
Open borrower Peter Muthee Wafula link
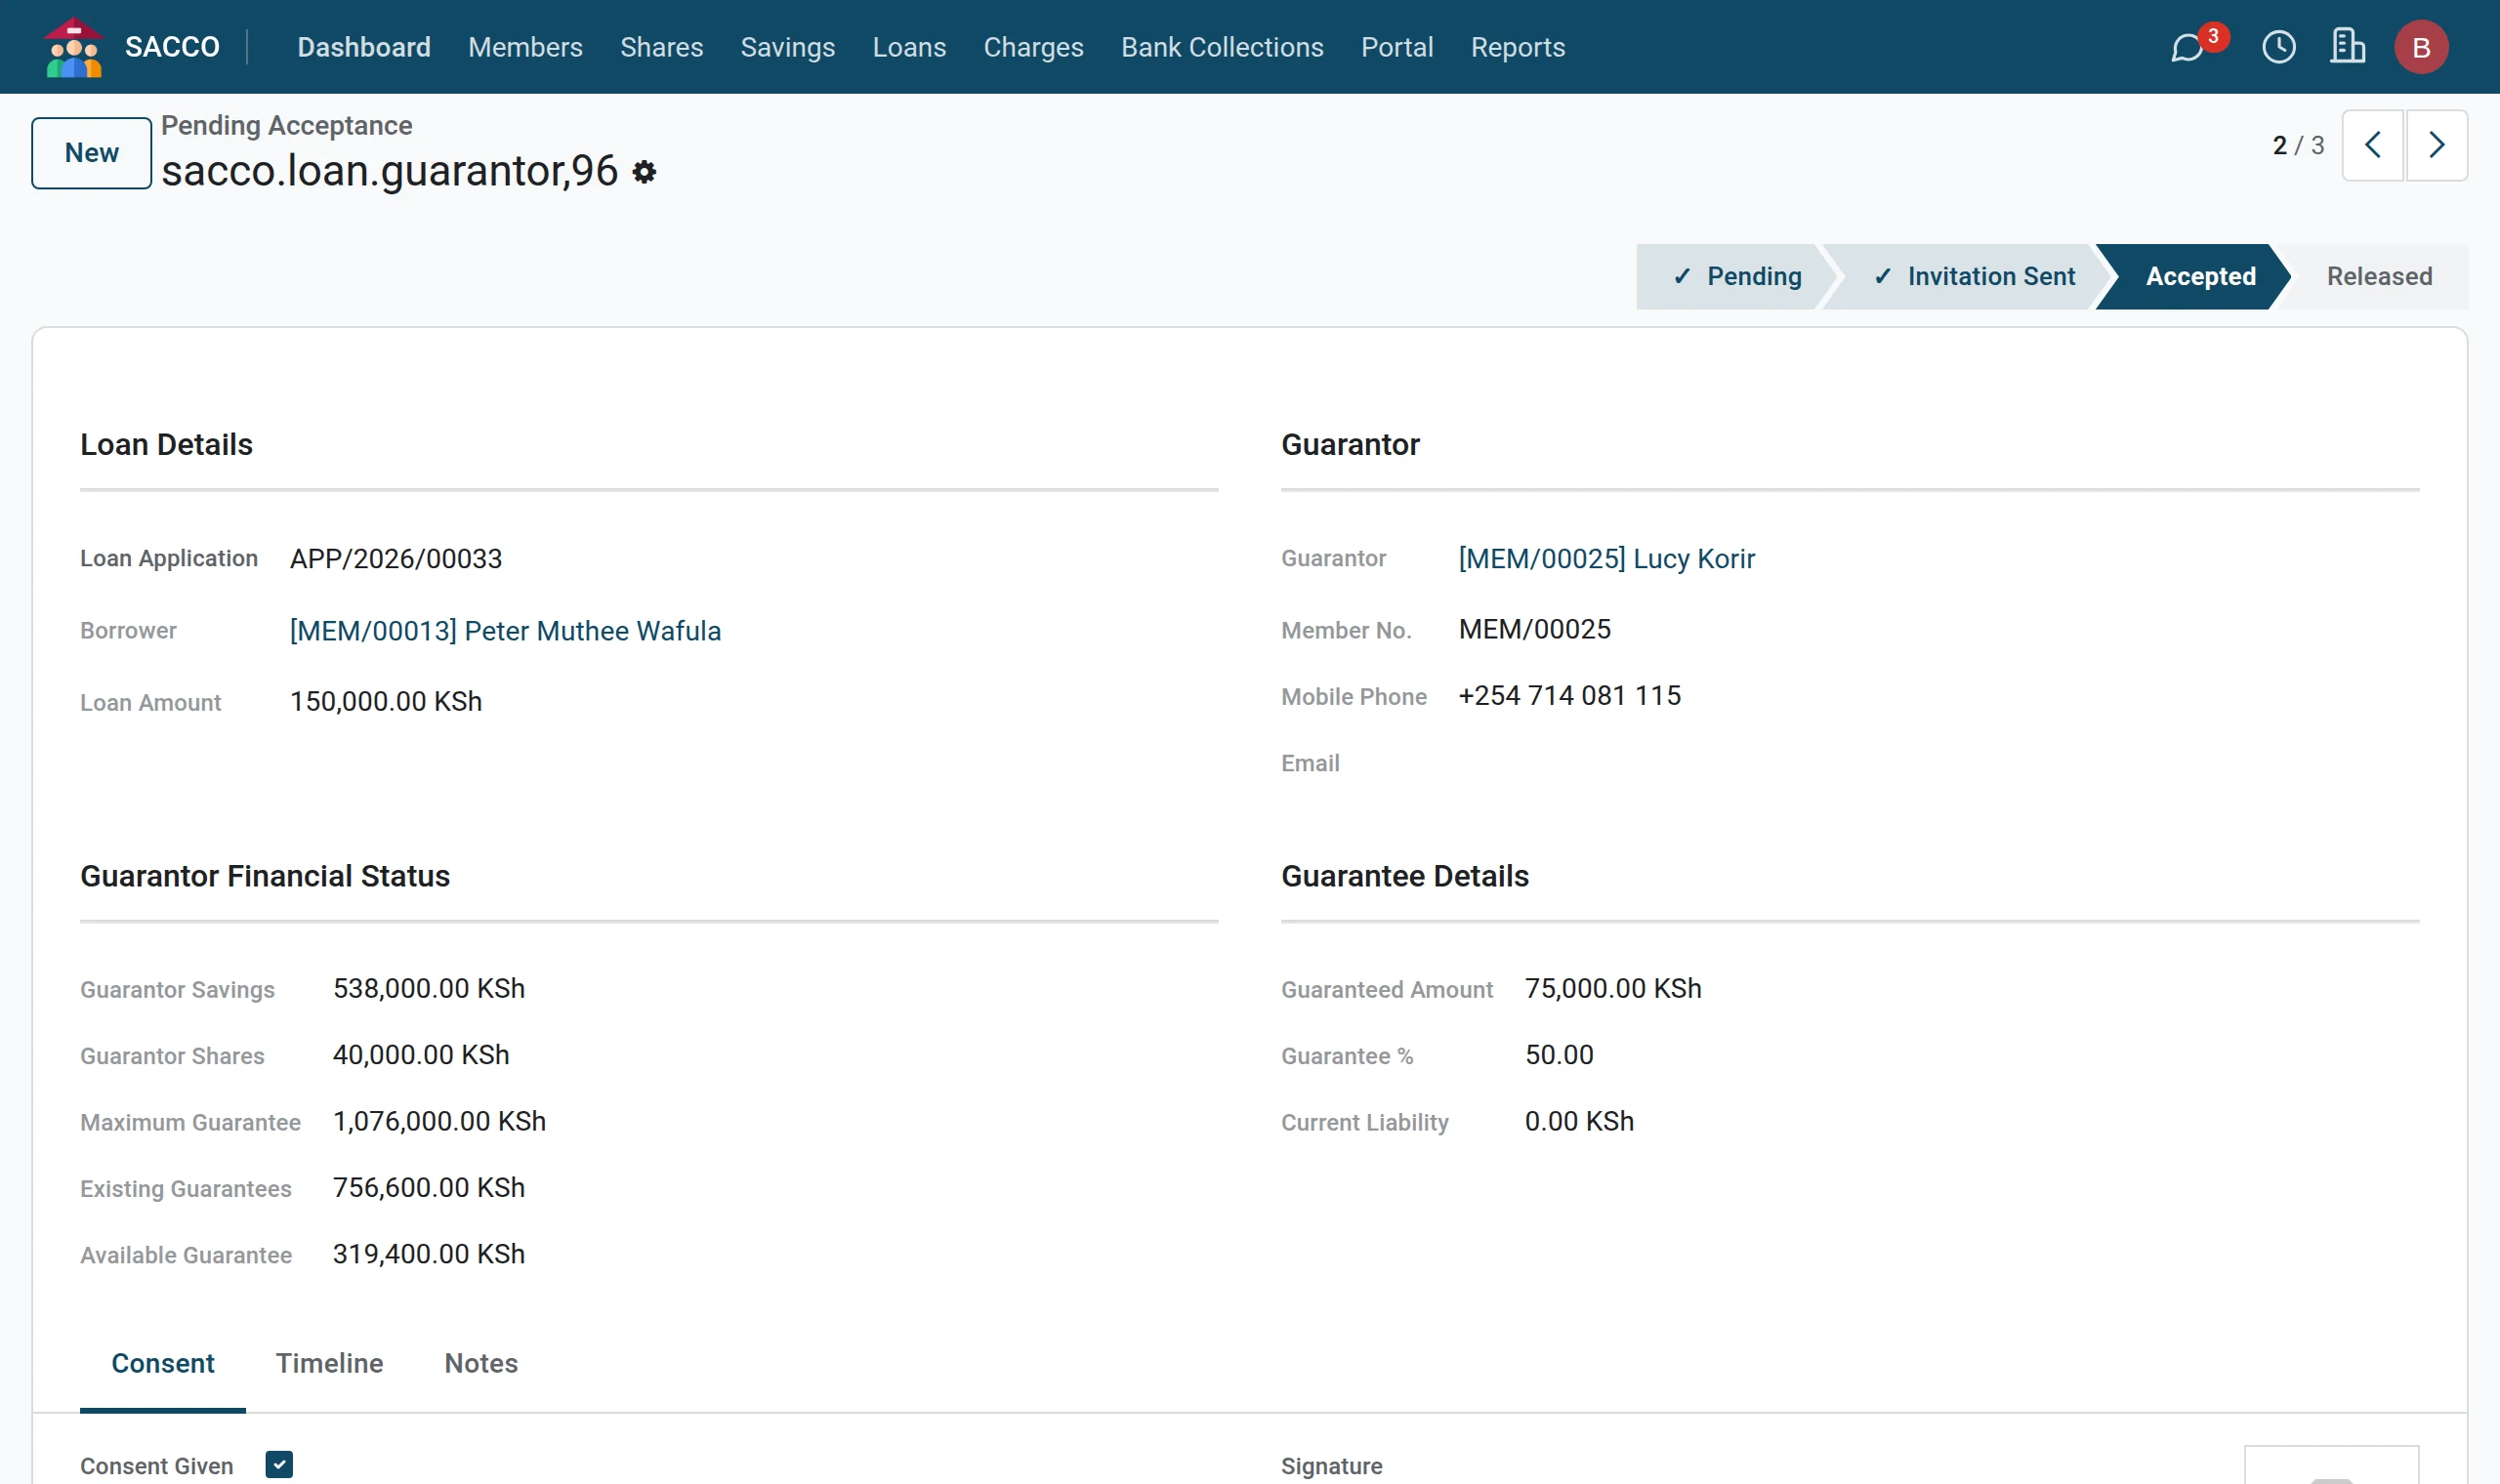coord(505,631)
